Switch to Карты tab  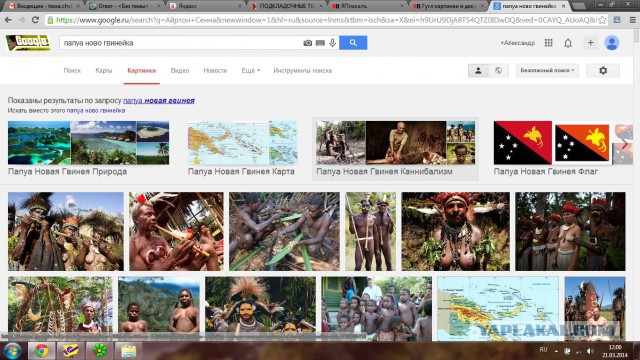pos(104,71)
